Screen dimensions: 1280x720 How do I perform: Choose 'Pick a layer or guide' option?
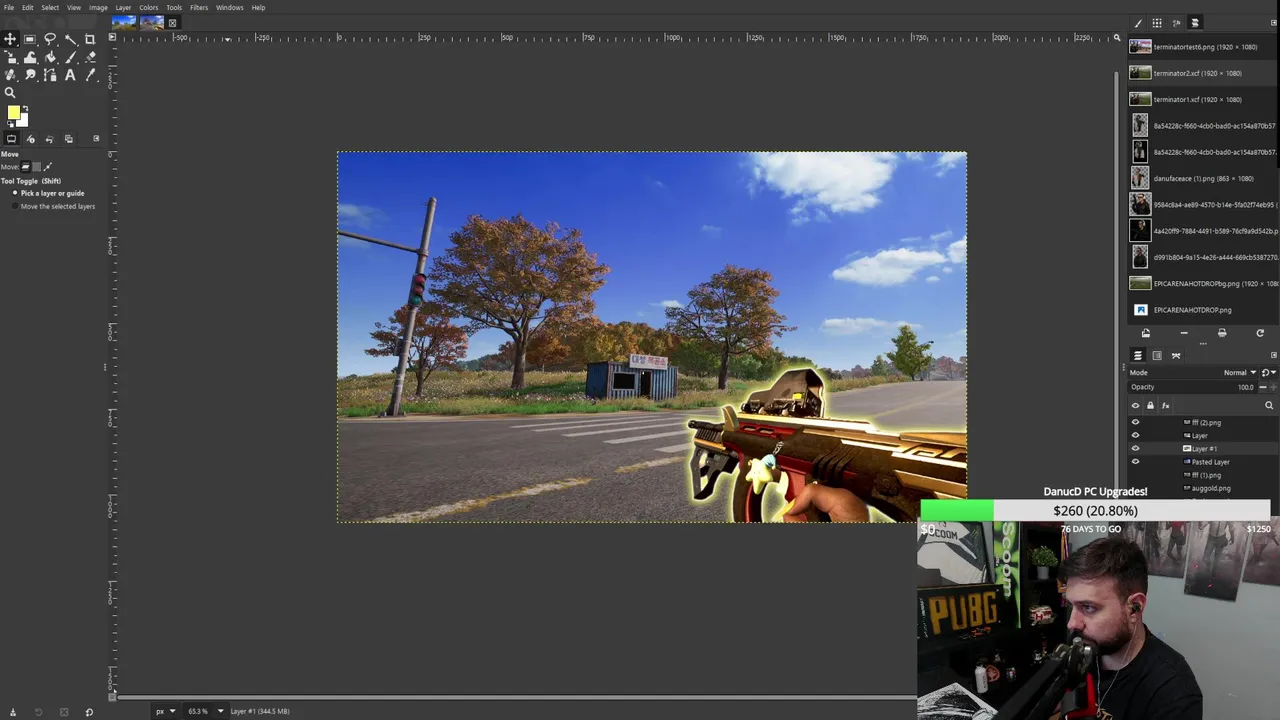click(49, 193)
